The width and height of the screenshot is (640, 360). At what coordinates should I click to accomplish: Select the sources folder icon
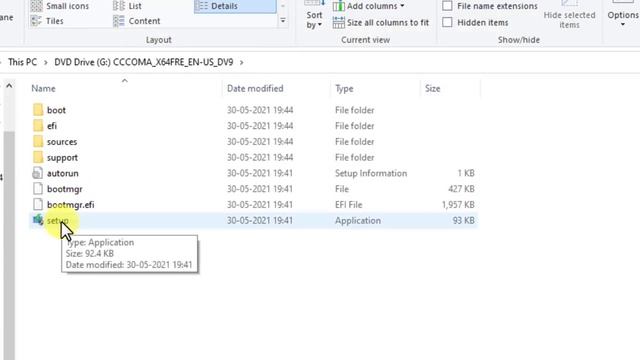click(x=38, y=142)
